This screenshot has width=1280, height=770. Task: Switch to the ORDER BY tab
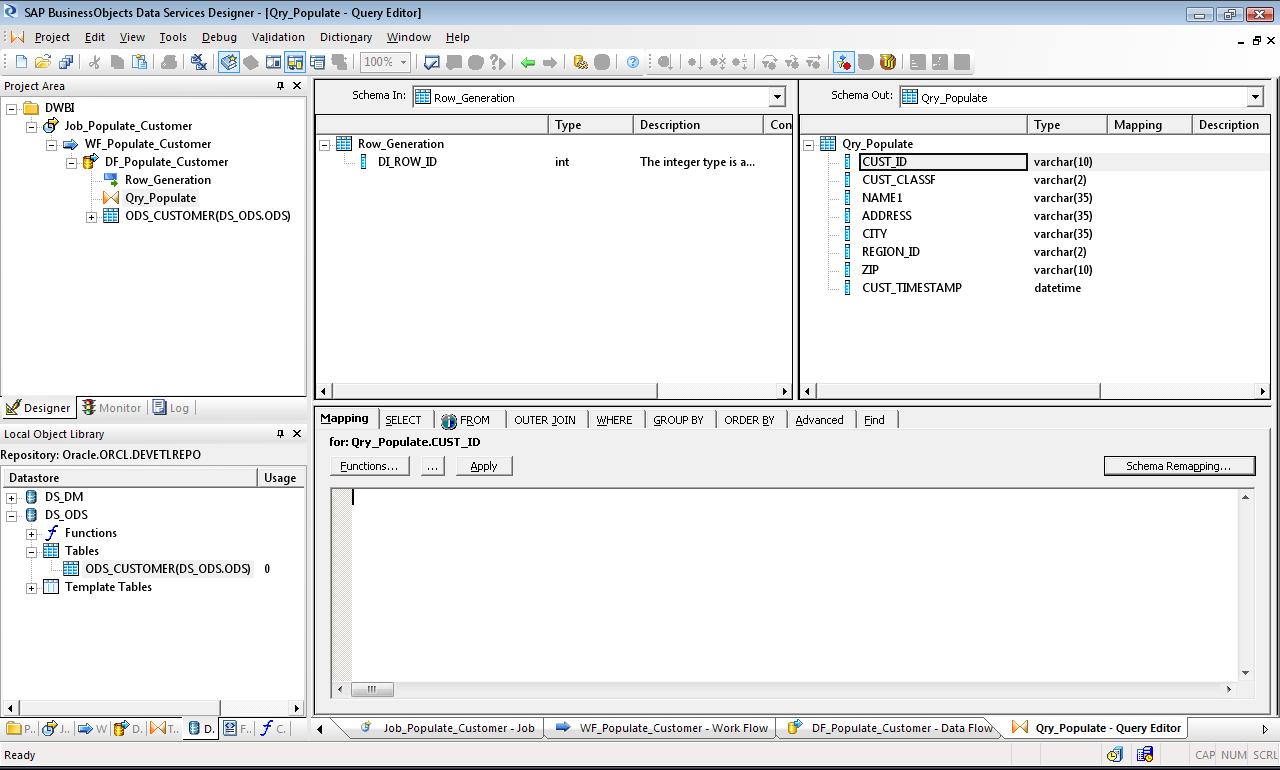[x=749, y=420]
